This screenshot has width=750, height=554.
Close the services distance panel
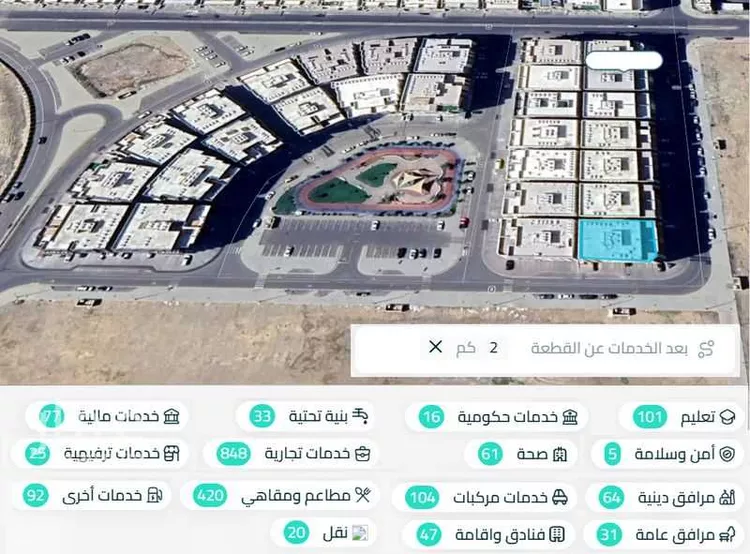coord(435,347)
